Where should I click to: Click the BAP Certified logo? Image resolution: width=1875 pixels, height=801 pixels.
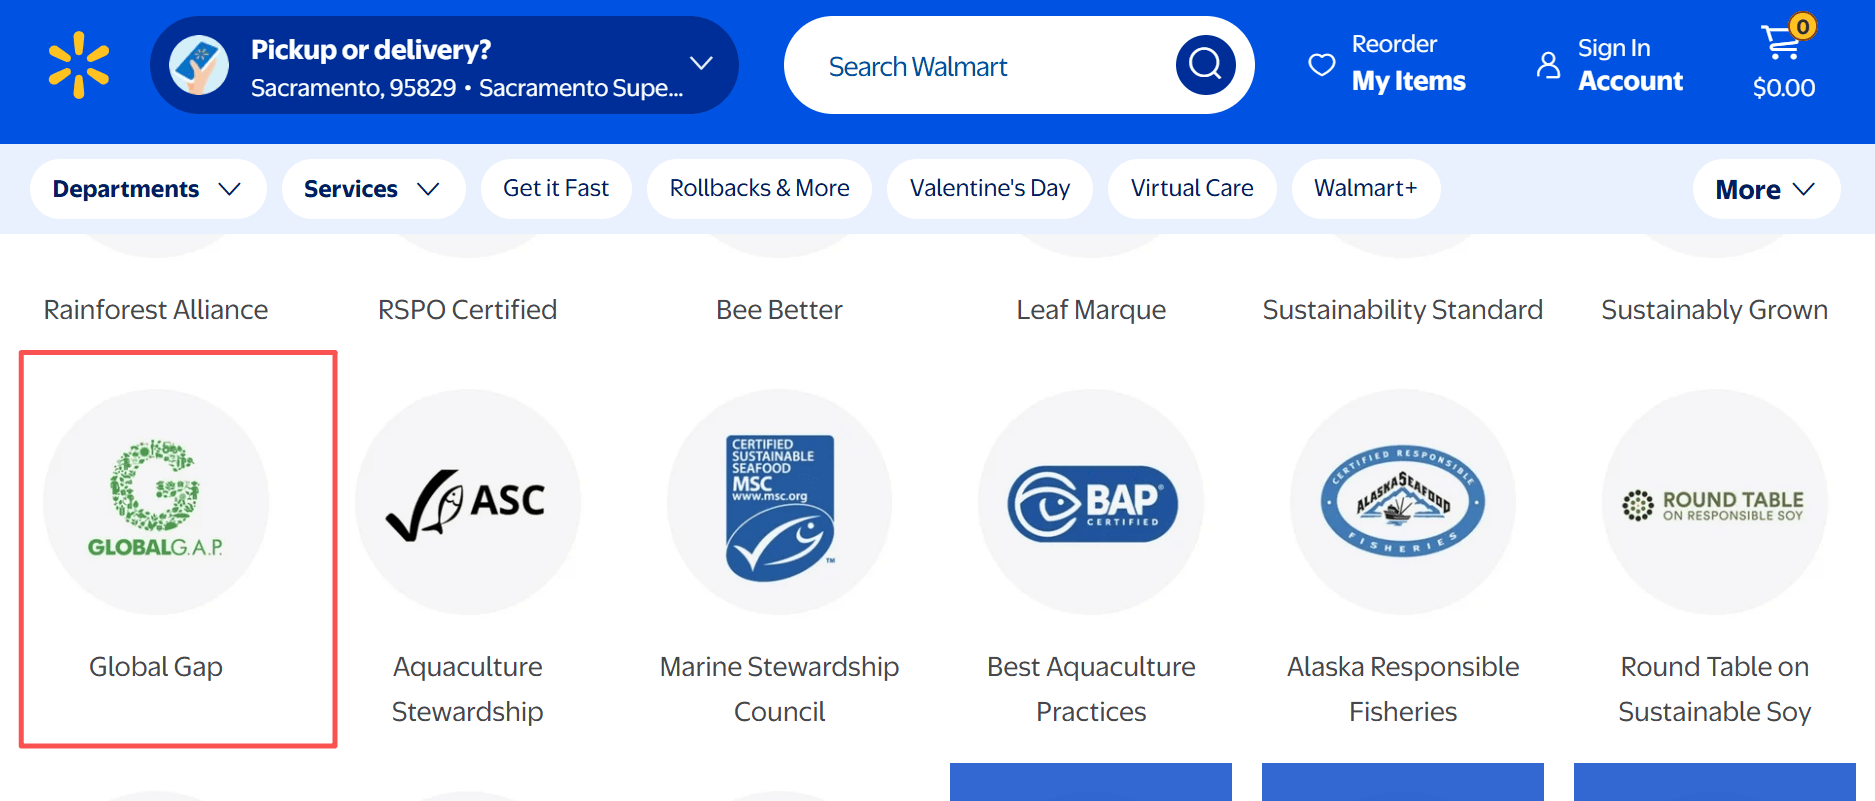coord(1091,503)
